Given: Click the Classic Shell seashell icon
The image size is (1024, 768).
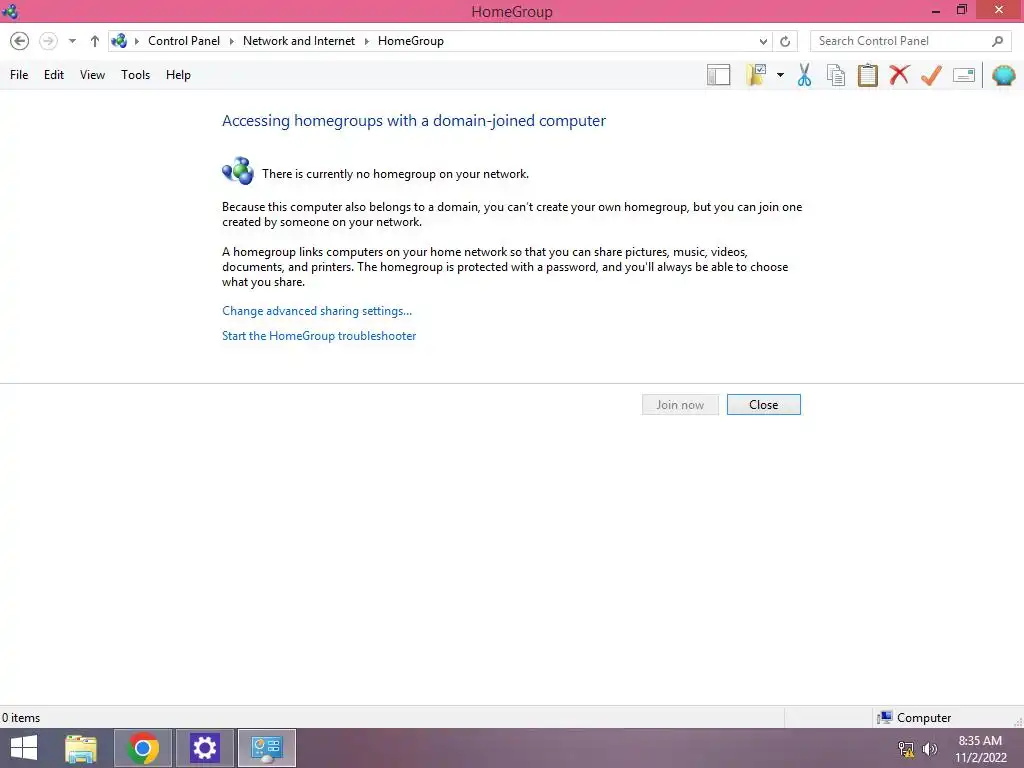Looking at the screenshot, I should 1003,75.
